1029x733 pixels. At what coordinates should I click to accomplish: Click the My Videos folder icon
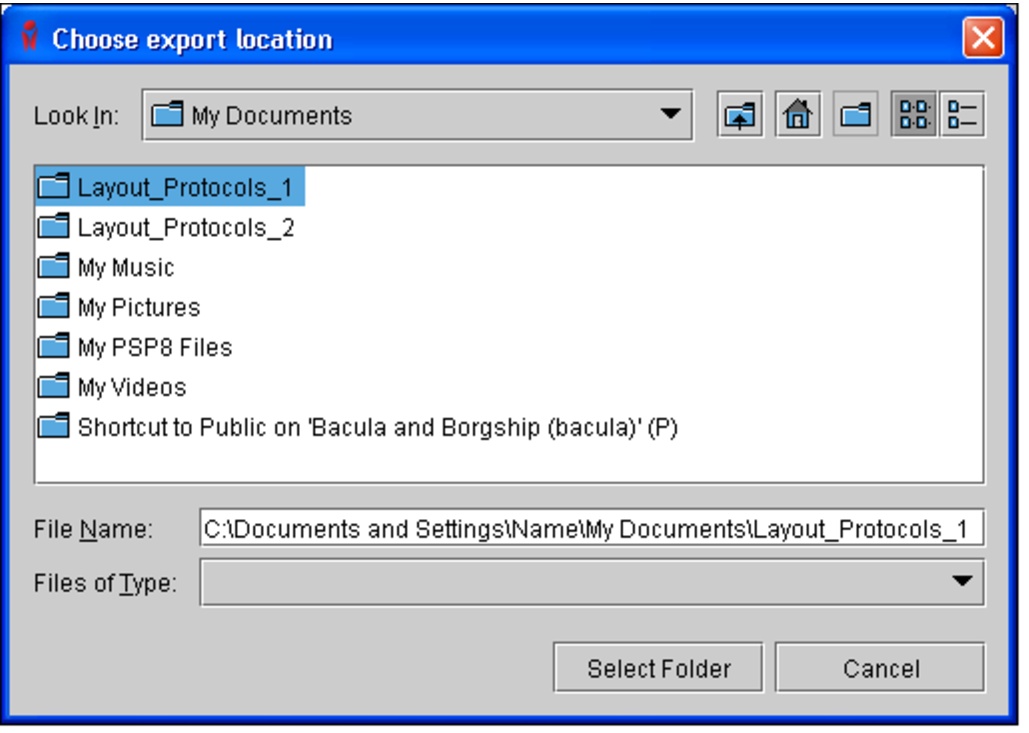pos(53,387)
